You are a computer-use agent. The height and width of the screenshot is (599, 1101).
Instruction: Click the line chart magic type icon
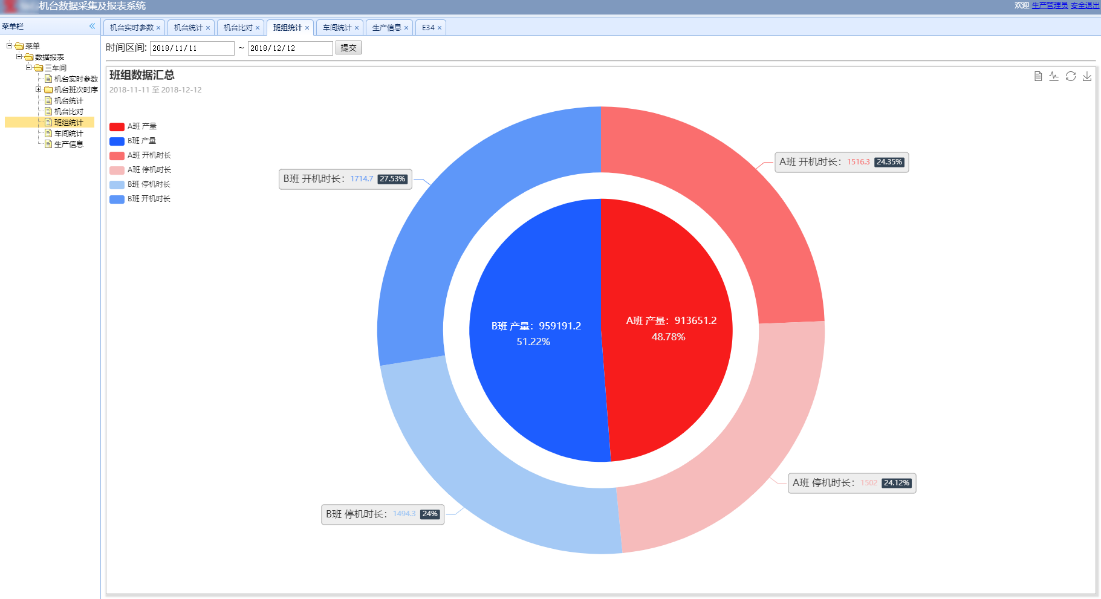[x=1054, y=76]
